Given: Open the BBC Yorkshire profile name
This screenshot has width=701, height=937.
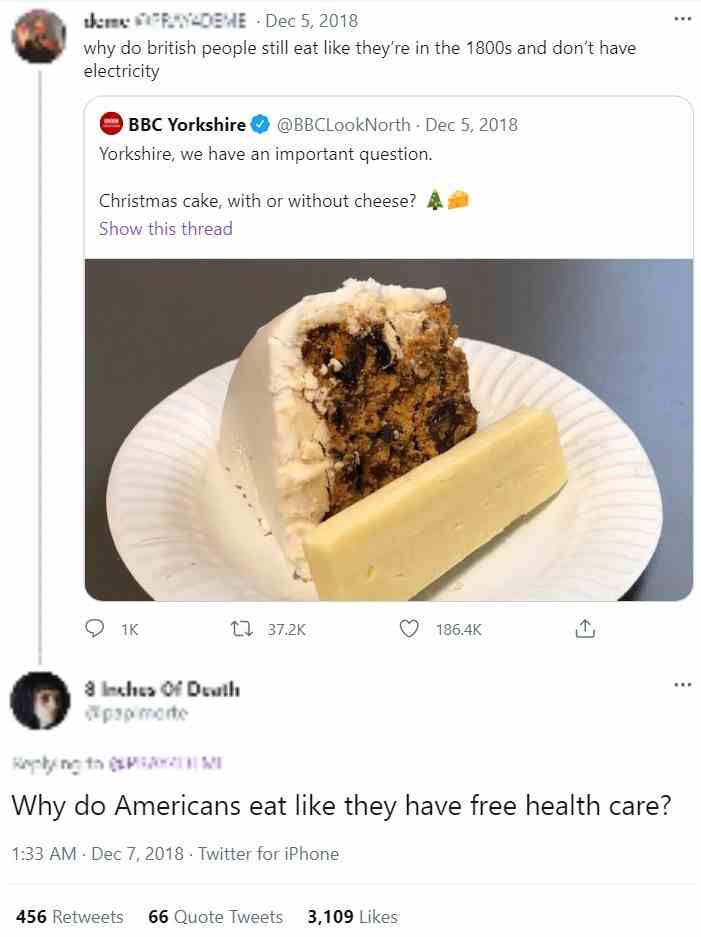Looking at the screenshot, I should [187, 125].
